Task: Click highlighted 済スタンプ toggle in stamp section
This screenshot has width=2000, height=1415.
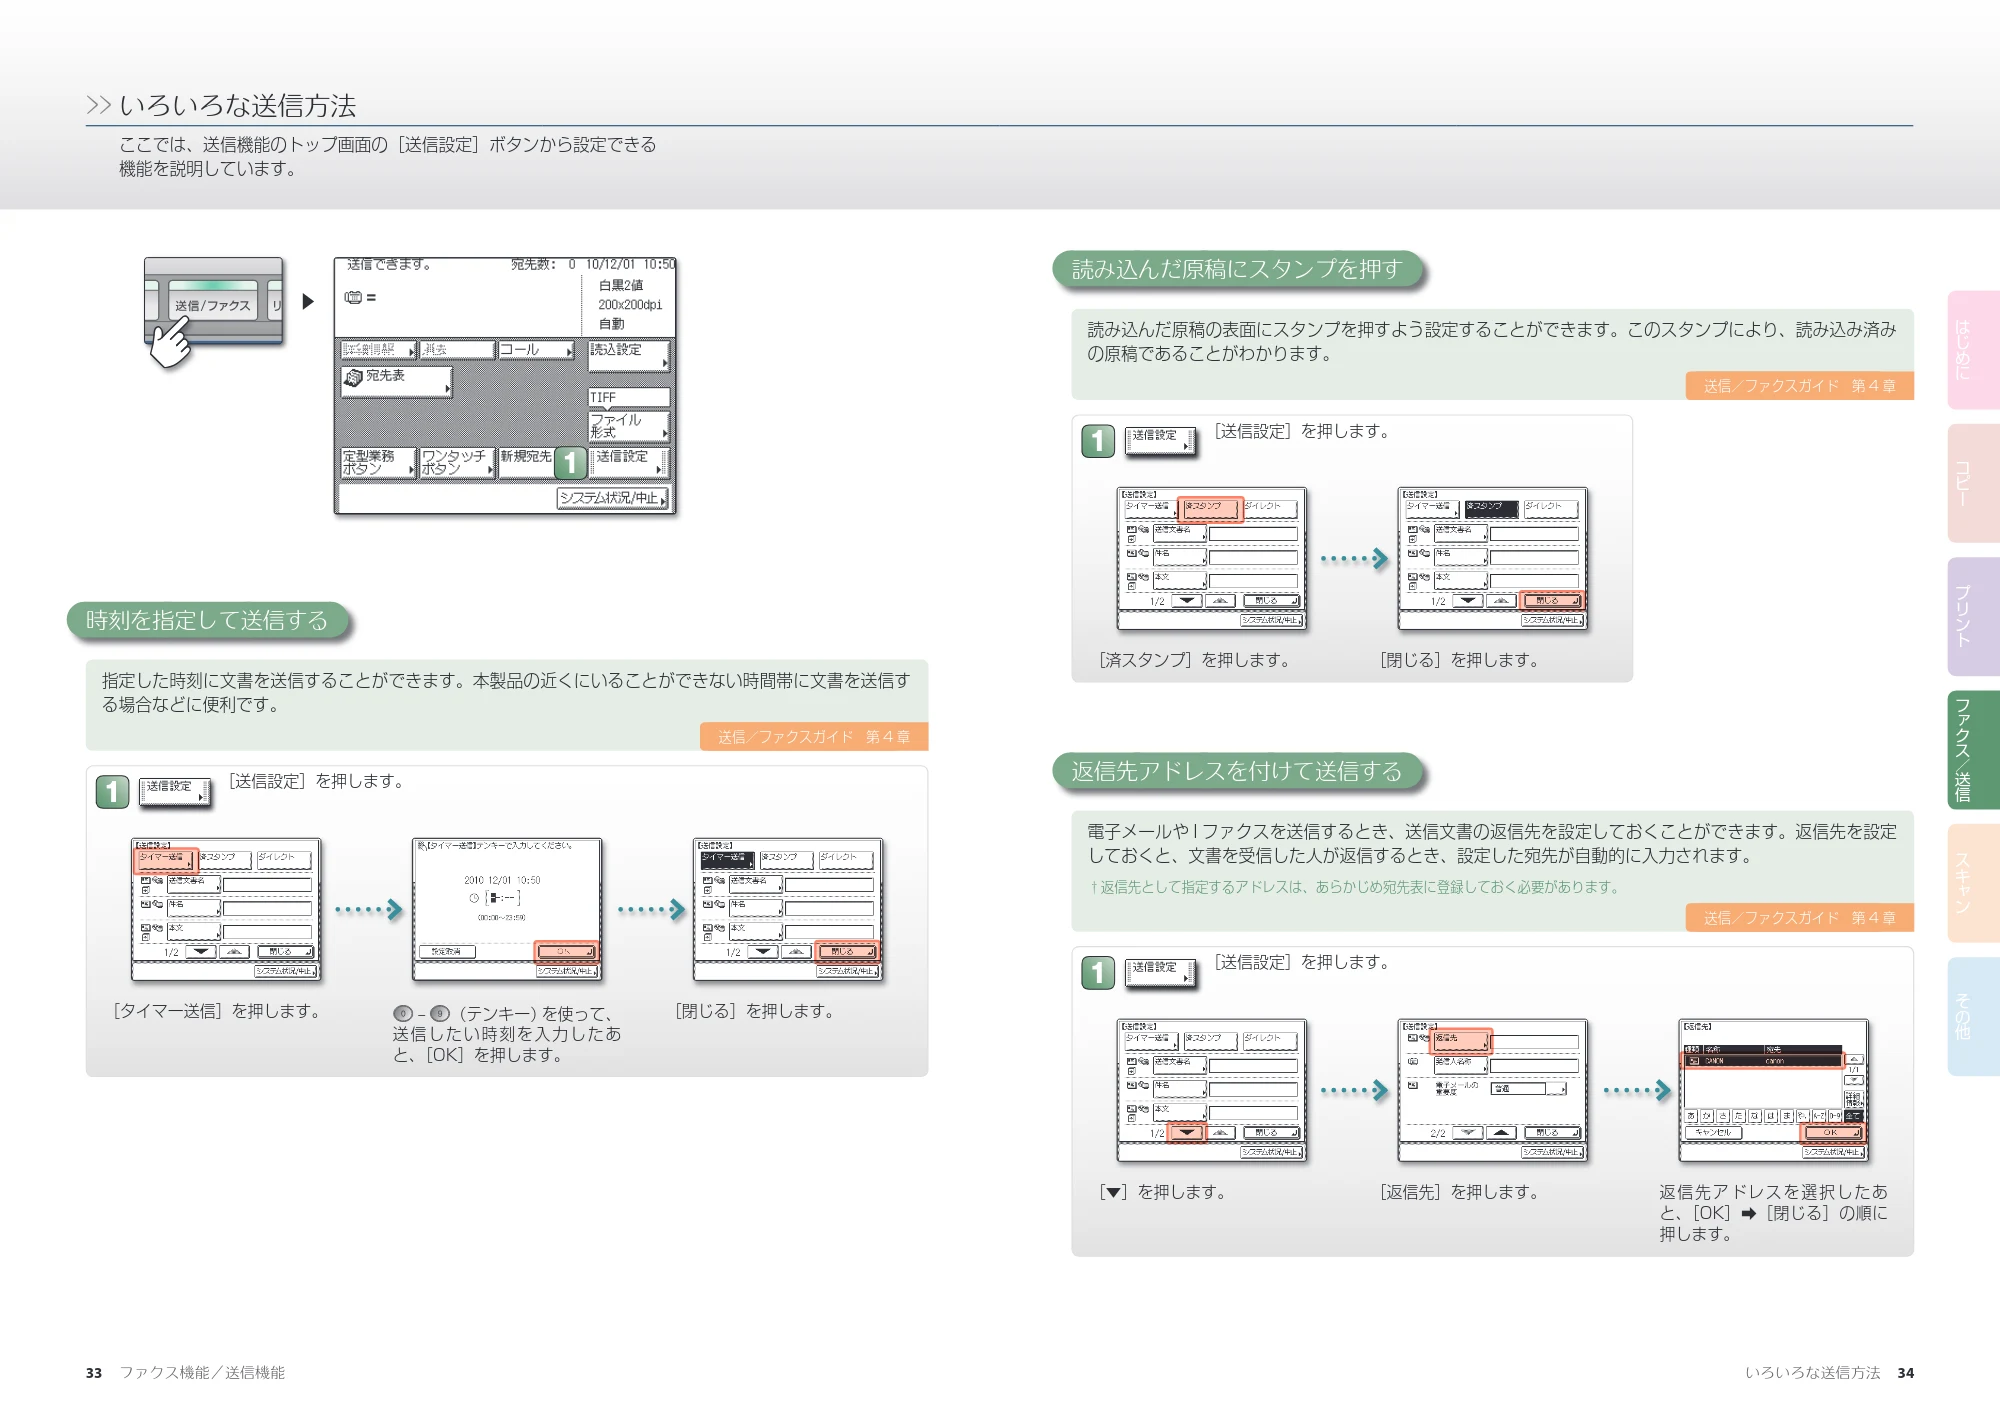Action: coord(1210,509)
